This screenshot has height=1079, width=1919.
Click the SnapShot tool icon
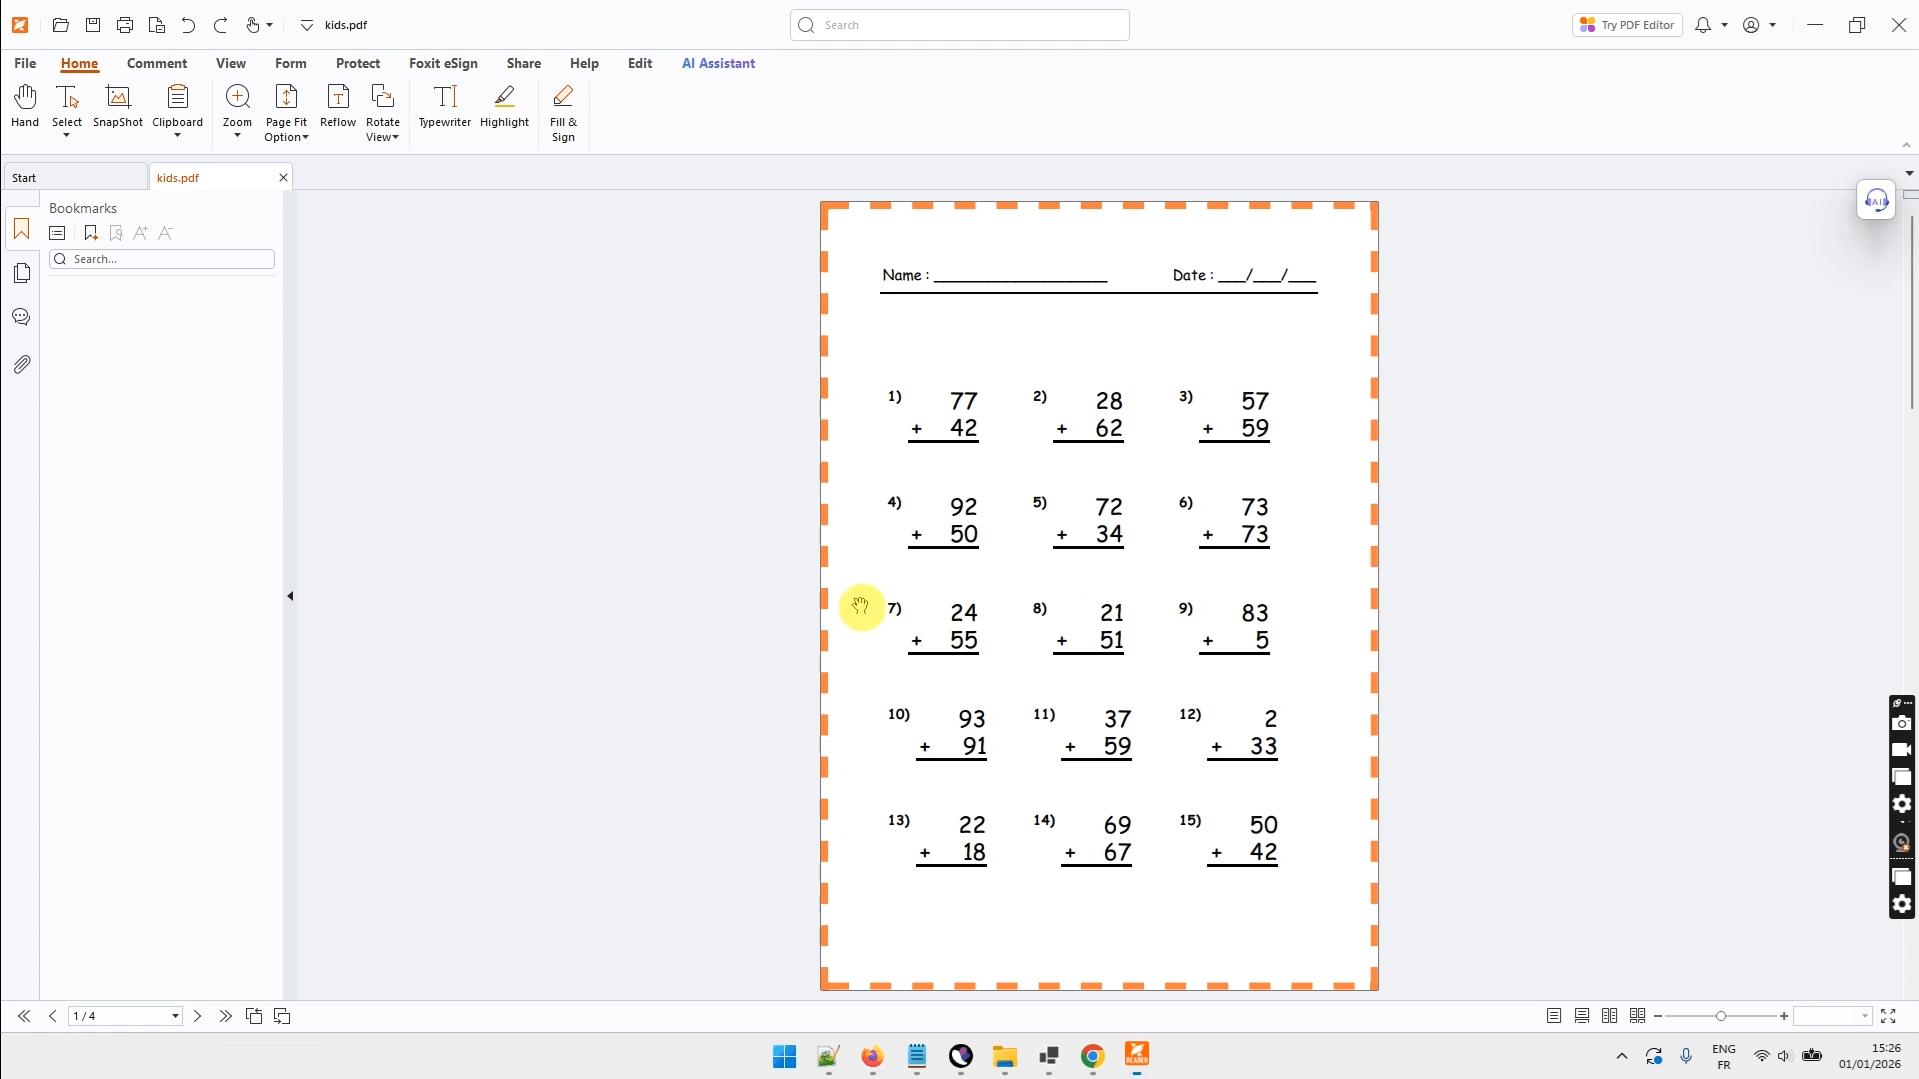pos(118,106)
